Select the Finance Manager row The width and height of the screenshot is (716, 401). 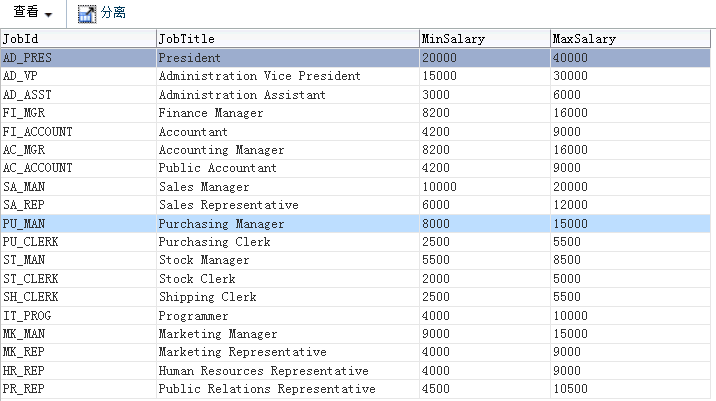(x=211, y=113)
